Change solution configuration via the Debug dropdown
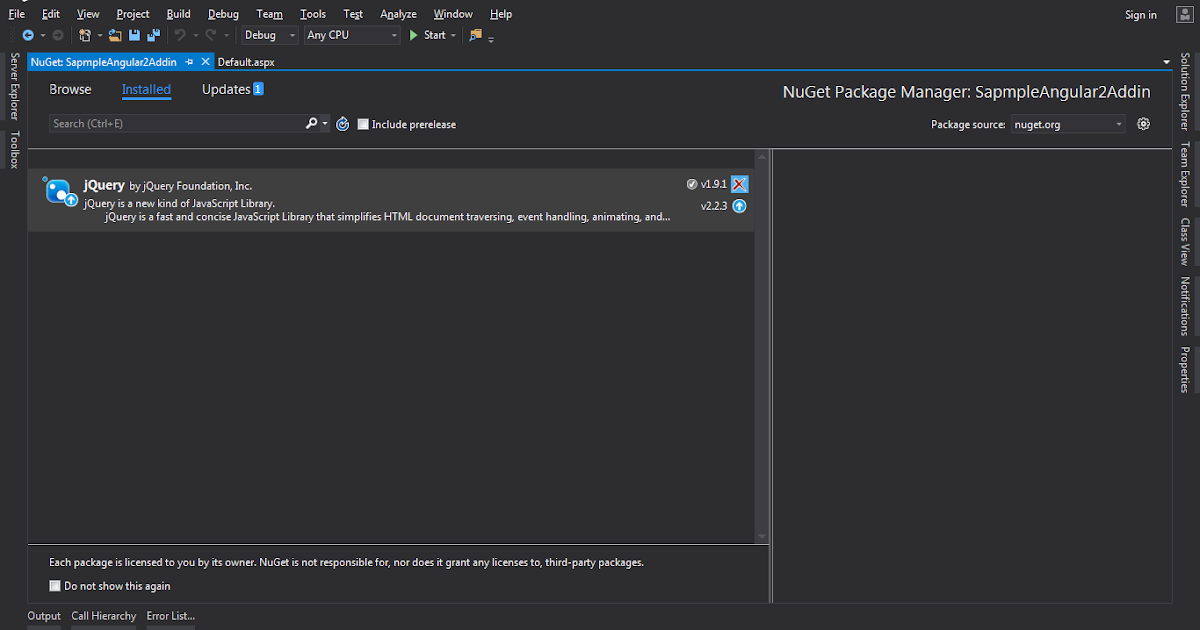 click(268, 34)
